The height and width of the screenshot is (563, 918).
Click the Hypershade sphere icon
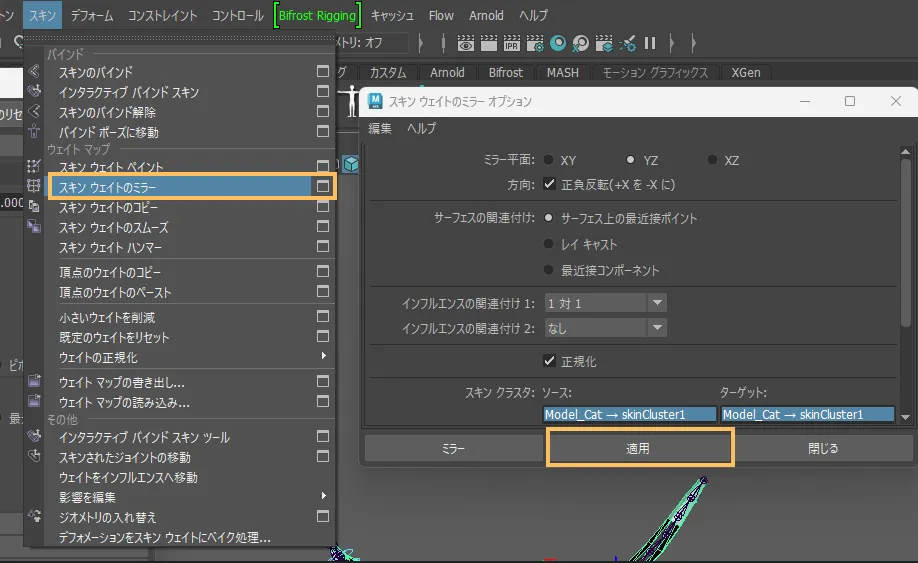click(558, 43)
